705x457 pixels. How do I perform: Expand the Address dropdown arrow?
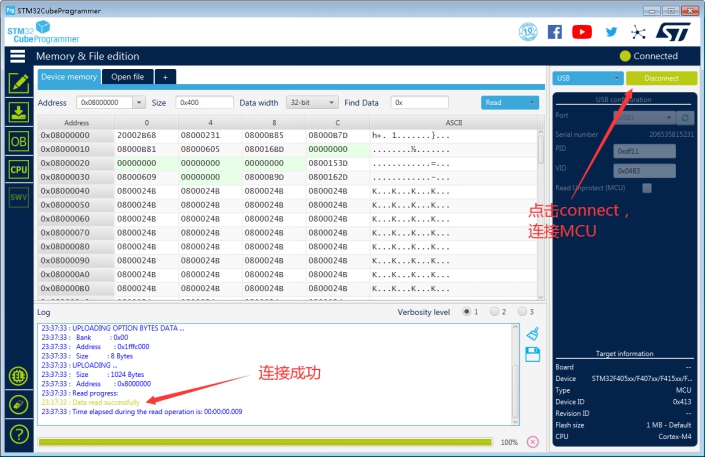pyautogui.click(x=139, y=103)
